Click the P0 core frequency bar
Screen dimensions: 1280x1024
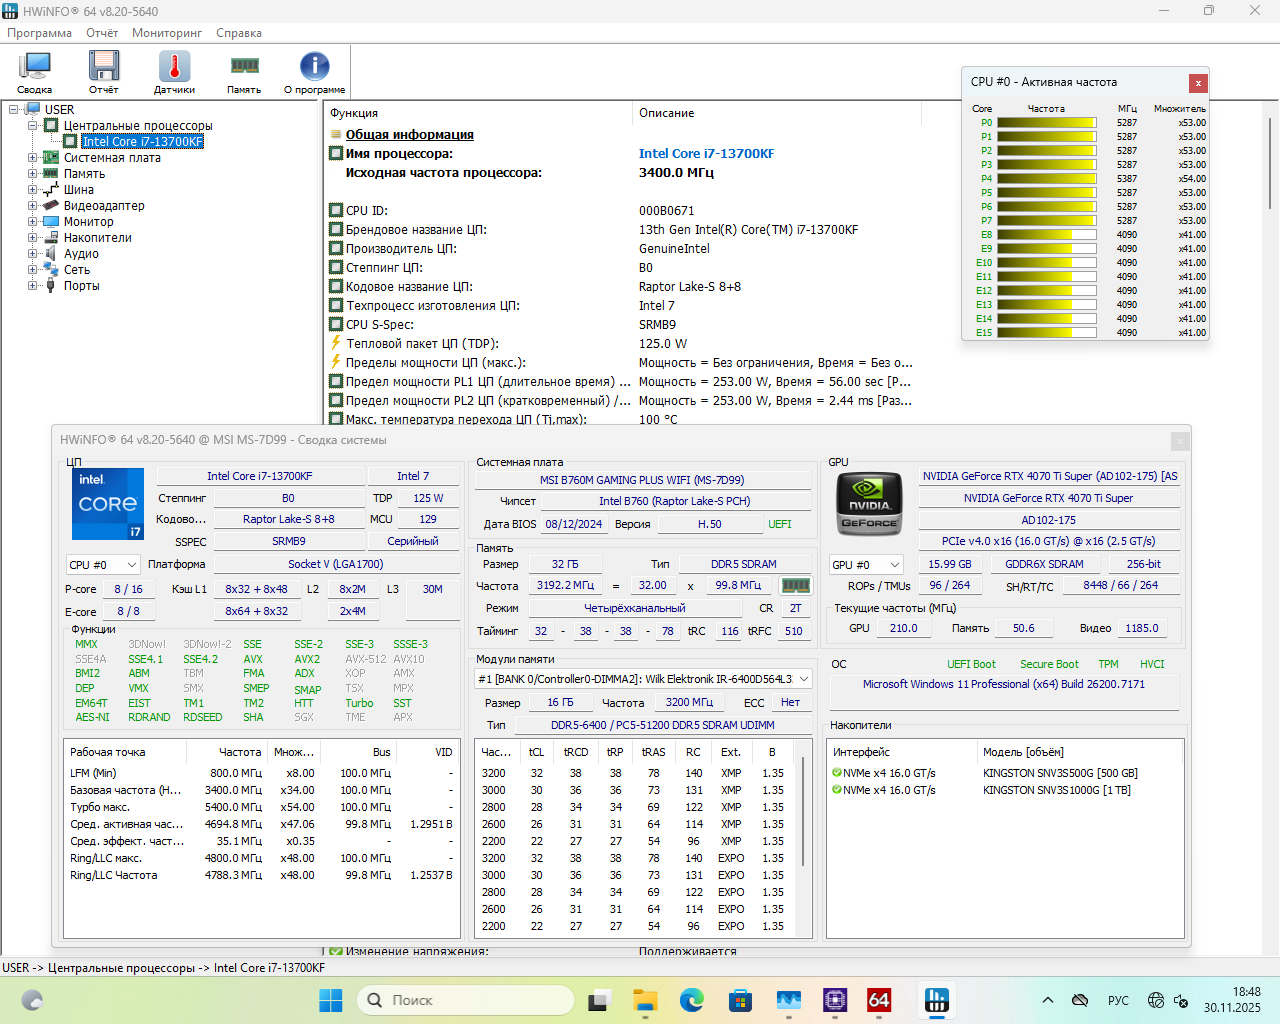tap(1049, 123)
